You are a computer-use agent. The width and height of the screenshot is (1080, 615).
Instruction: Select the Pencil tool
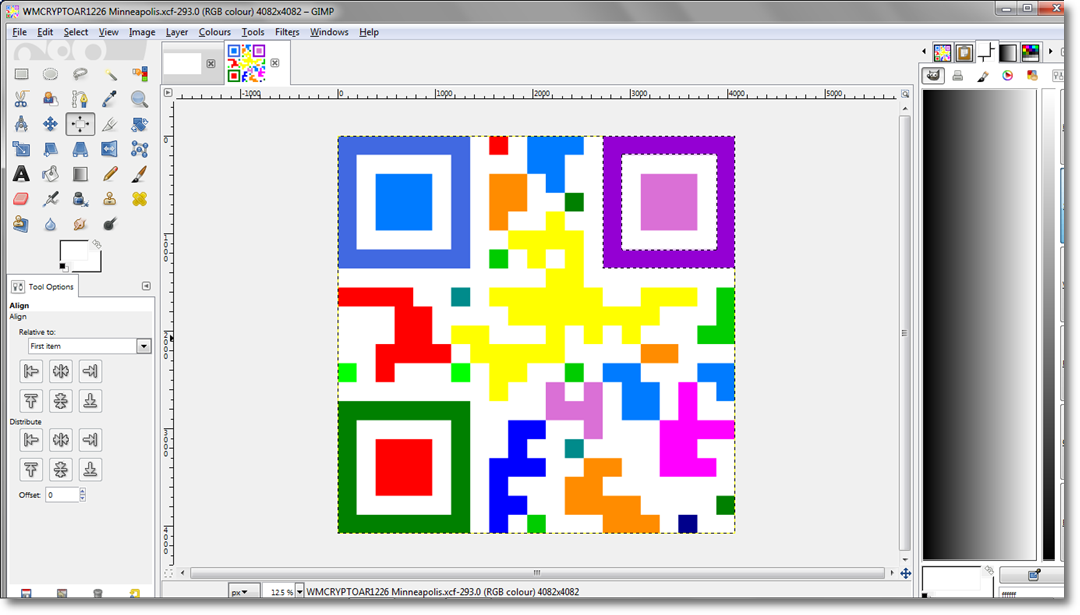tap(110, 174)
